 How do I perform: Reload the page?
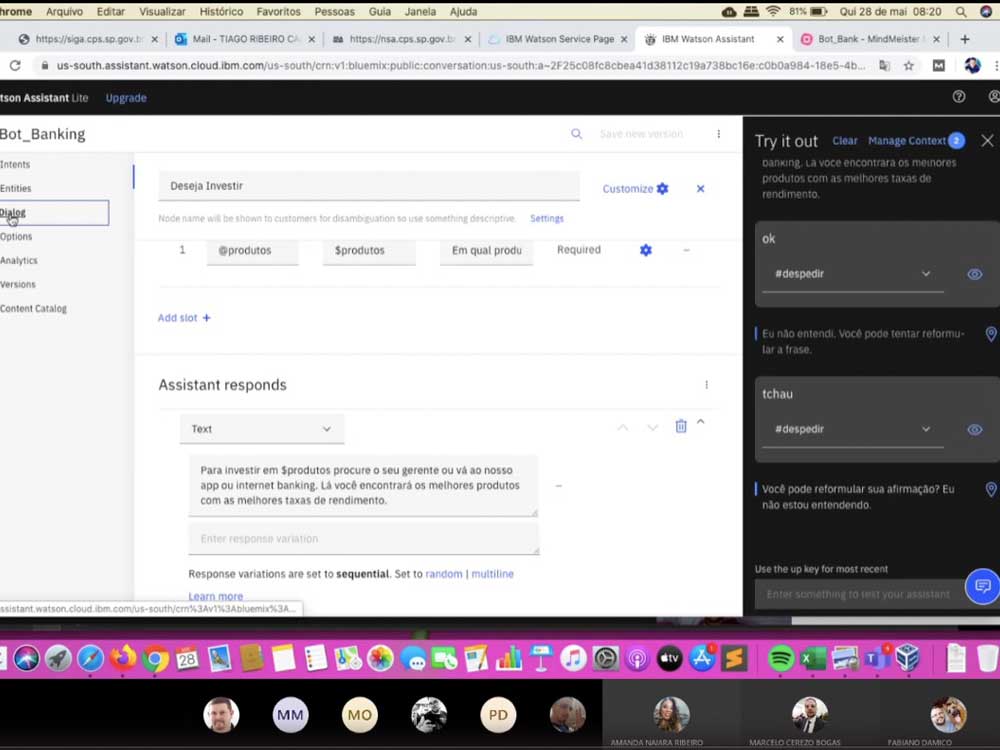[x=15, y=65]
